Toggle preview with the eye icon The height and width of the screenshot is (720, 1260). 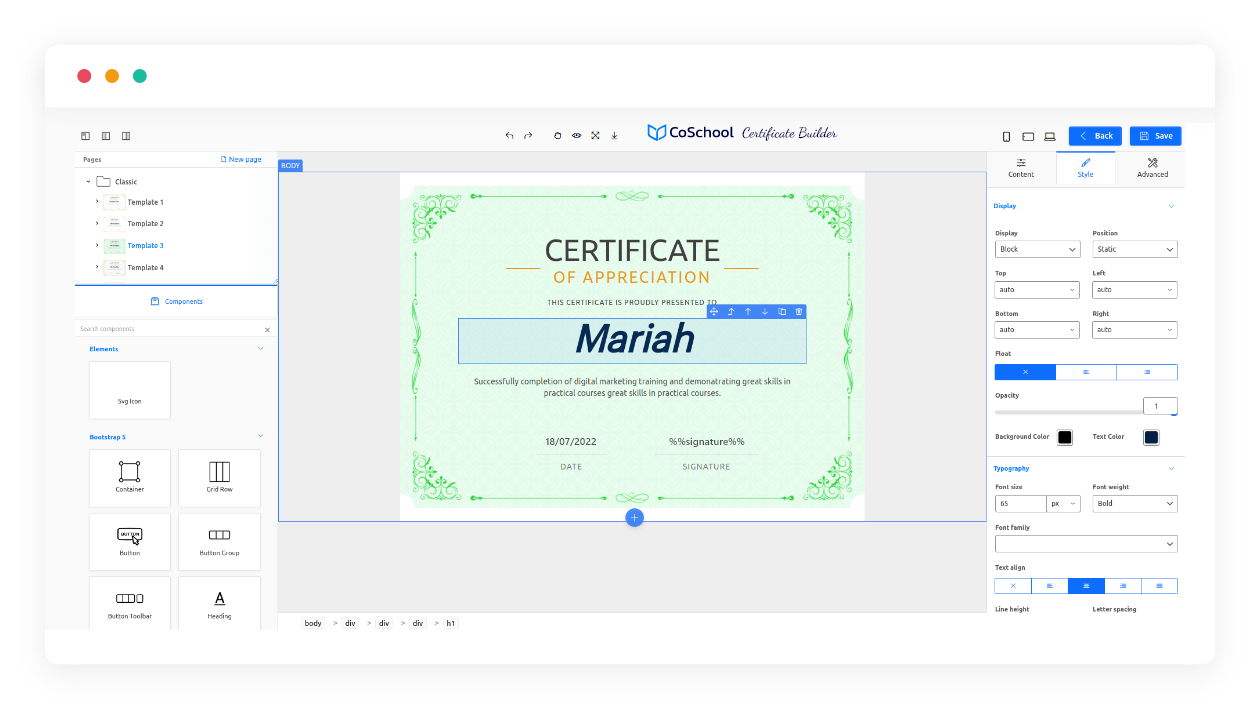point(576,136)
